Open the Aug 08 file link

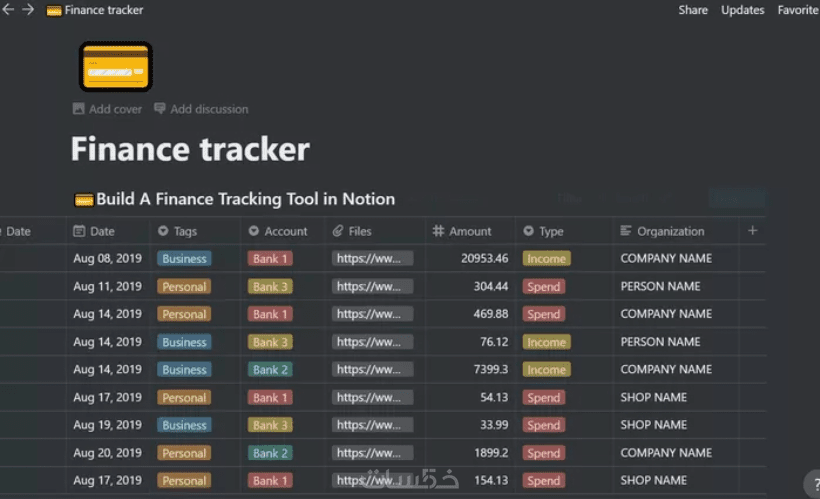372,258
